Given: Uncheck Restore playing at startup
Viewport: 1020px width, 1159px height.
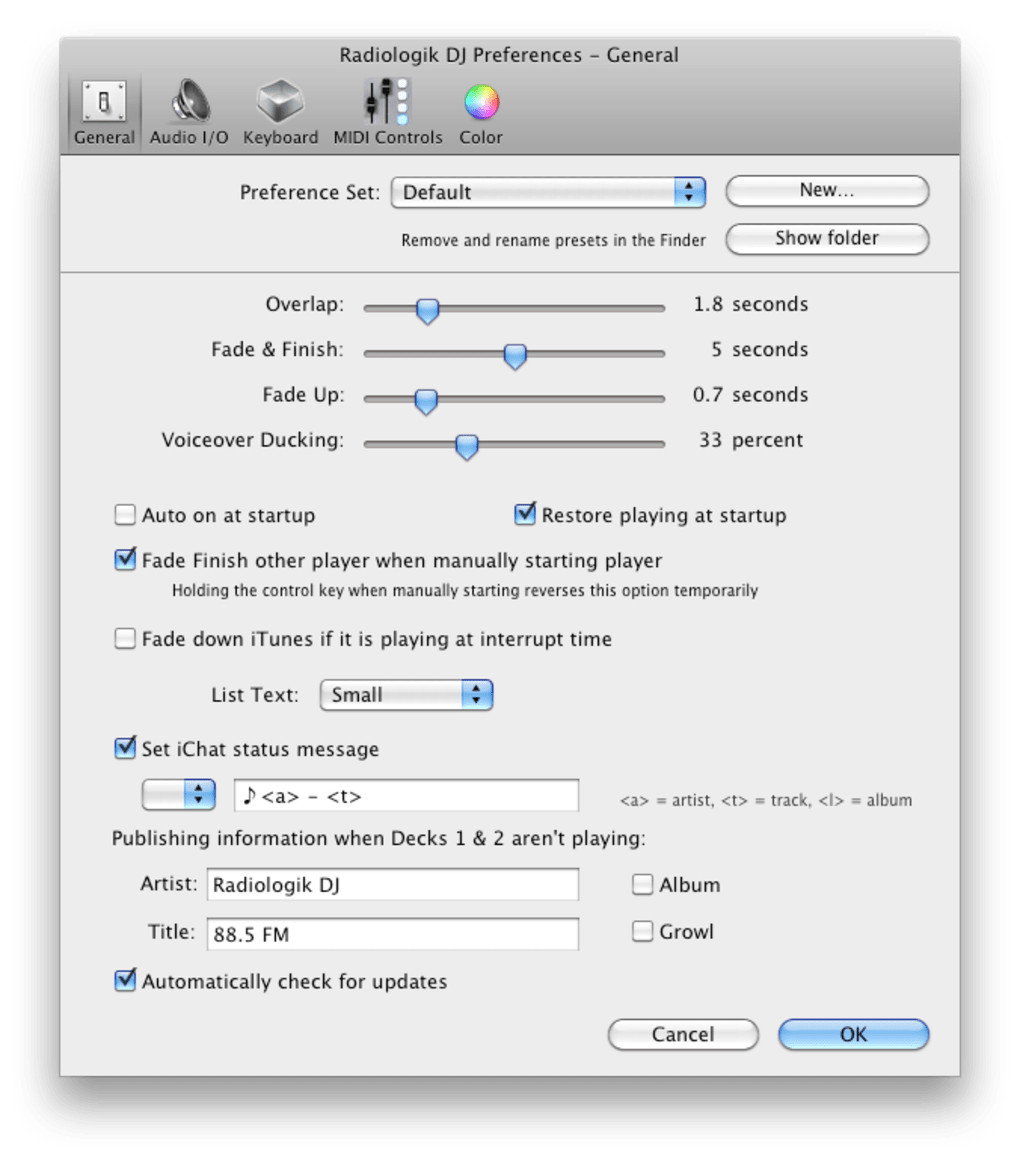Looking at the screenshot, I should coord(525,514).
